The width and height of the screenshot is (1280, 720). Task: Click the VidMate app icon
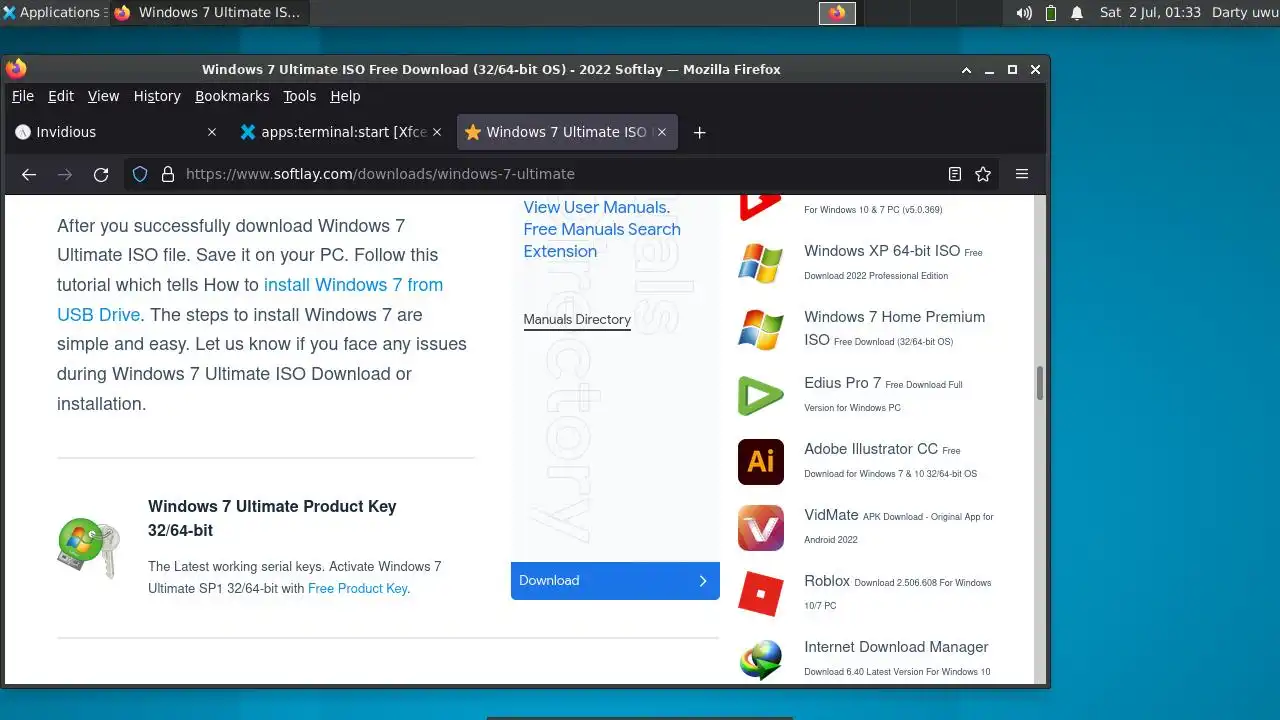pos(761,528)
